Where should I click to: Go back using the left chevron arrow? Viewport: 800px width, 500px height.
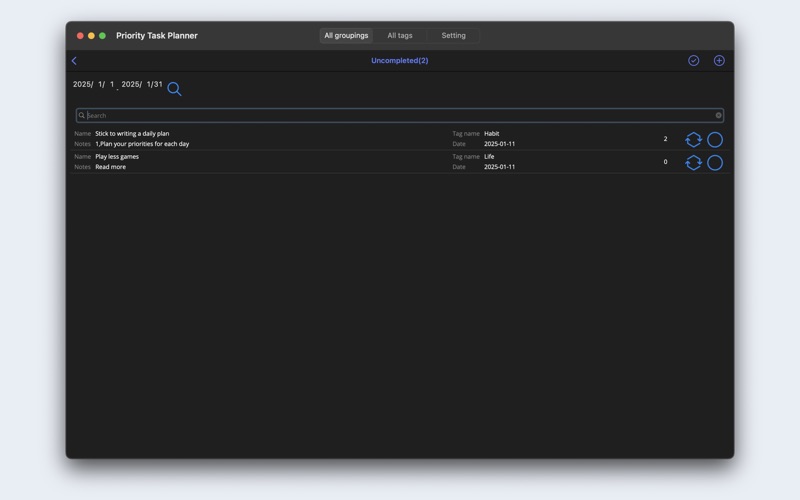click(74, 61)
